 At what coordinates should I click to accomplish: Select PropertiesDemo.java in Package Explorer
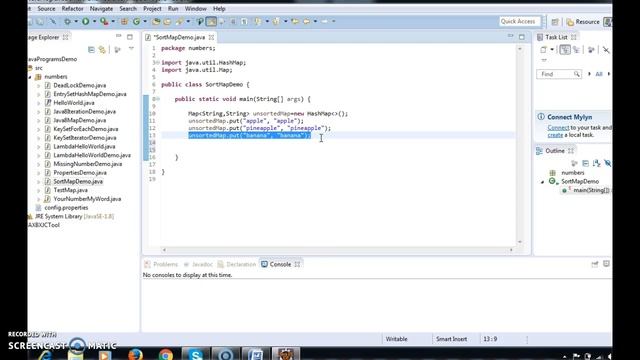[x=80, y=173]
